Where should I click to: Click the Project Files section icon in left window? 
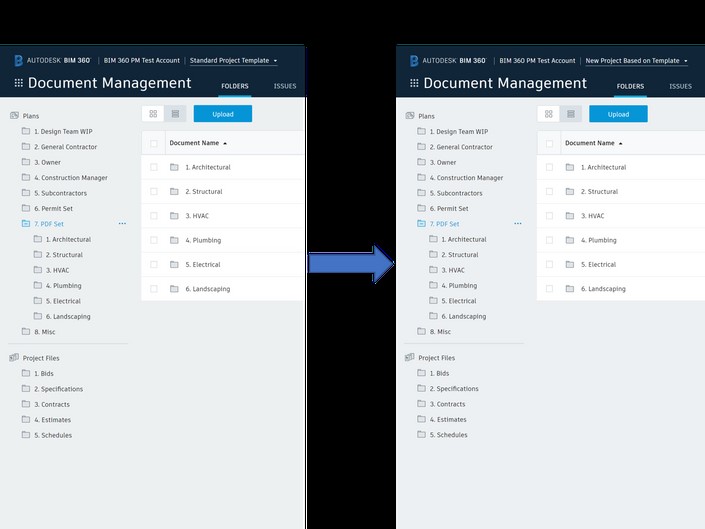pyautogui.click(x=14, y=357)
